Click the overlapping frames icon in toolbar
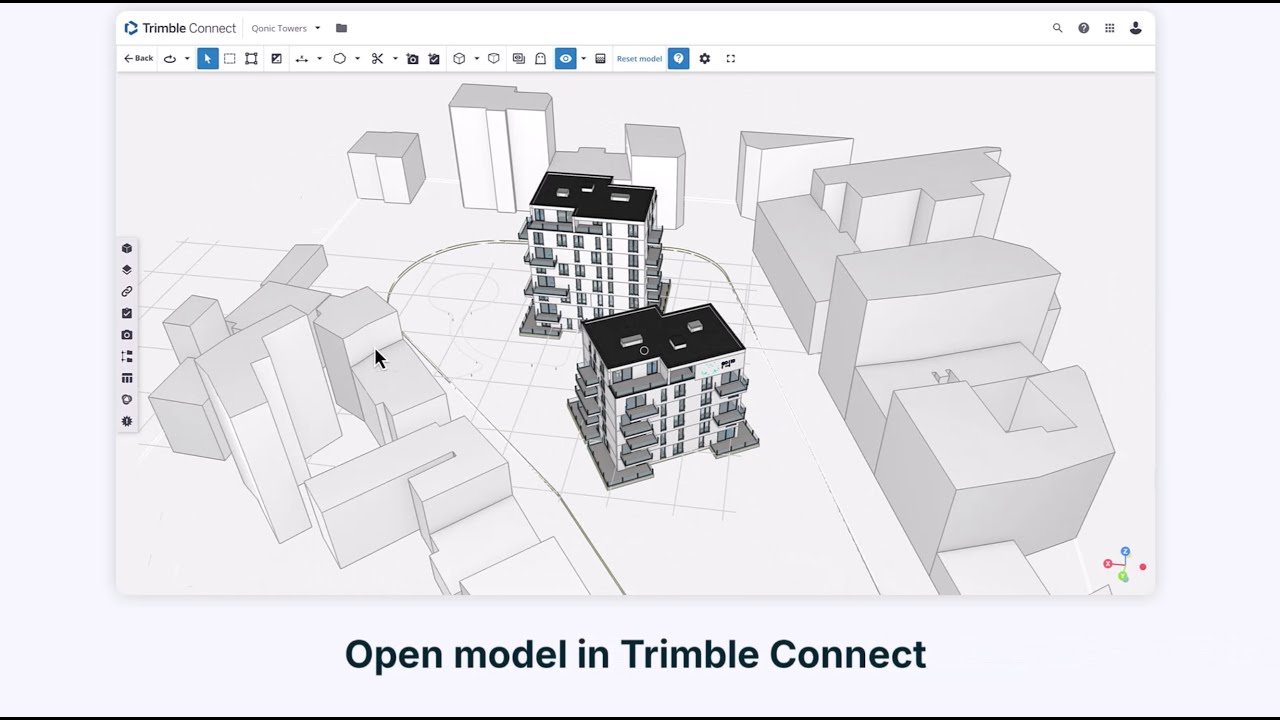Image resolution: width=1280 pixels, height=720 pixels. click(518, 59)
